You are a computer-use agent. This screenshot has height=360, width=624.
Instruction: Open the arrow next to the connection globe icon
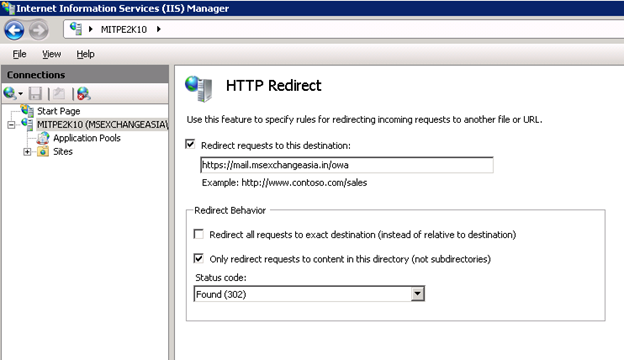coord(21,94)
